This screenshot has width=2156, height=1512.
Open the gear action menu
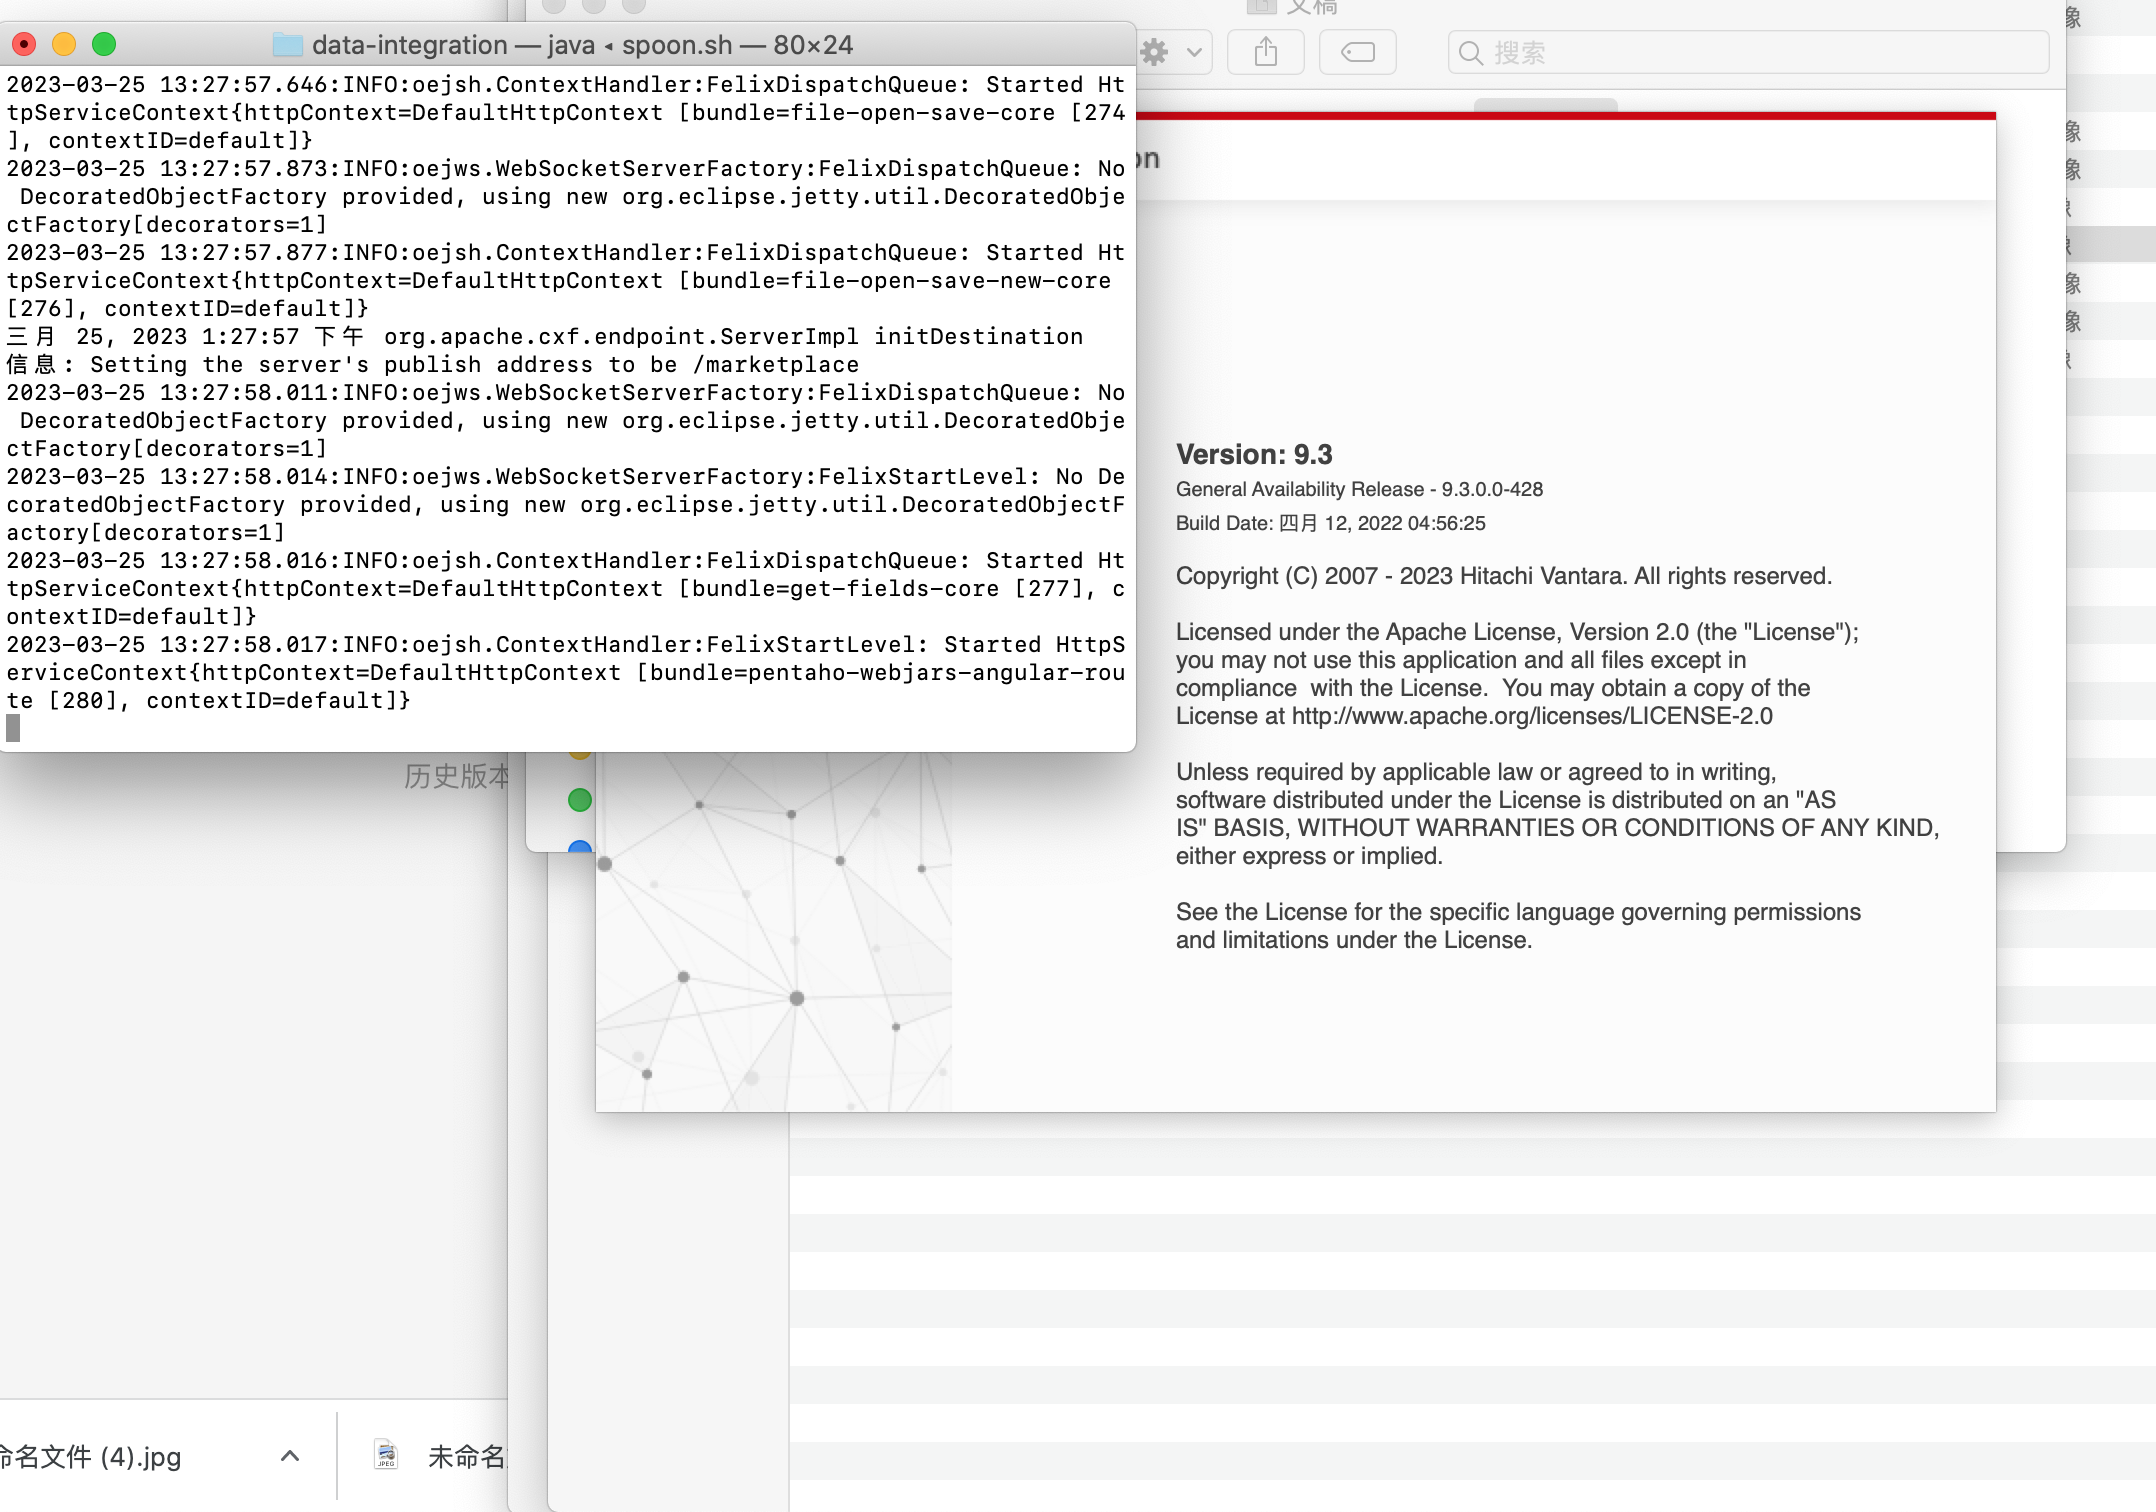tap(1156, 52)
